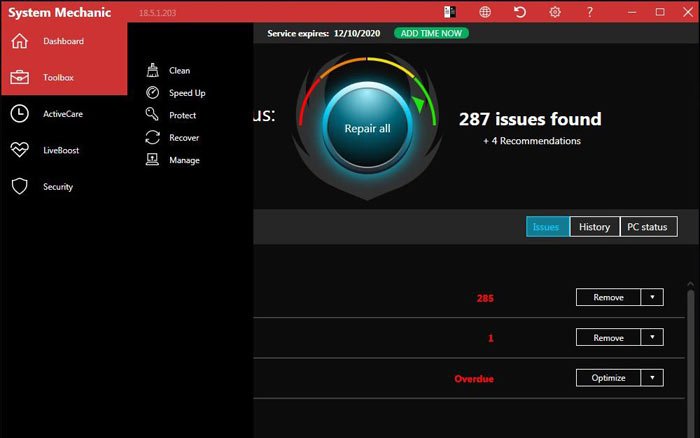The width and height of the screenshot is (700, 438).
Task: Click the help question mark icon
Action: pyautogui.click(x=590, y=12)
